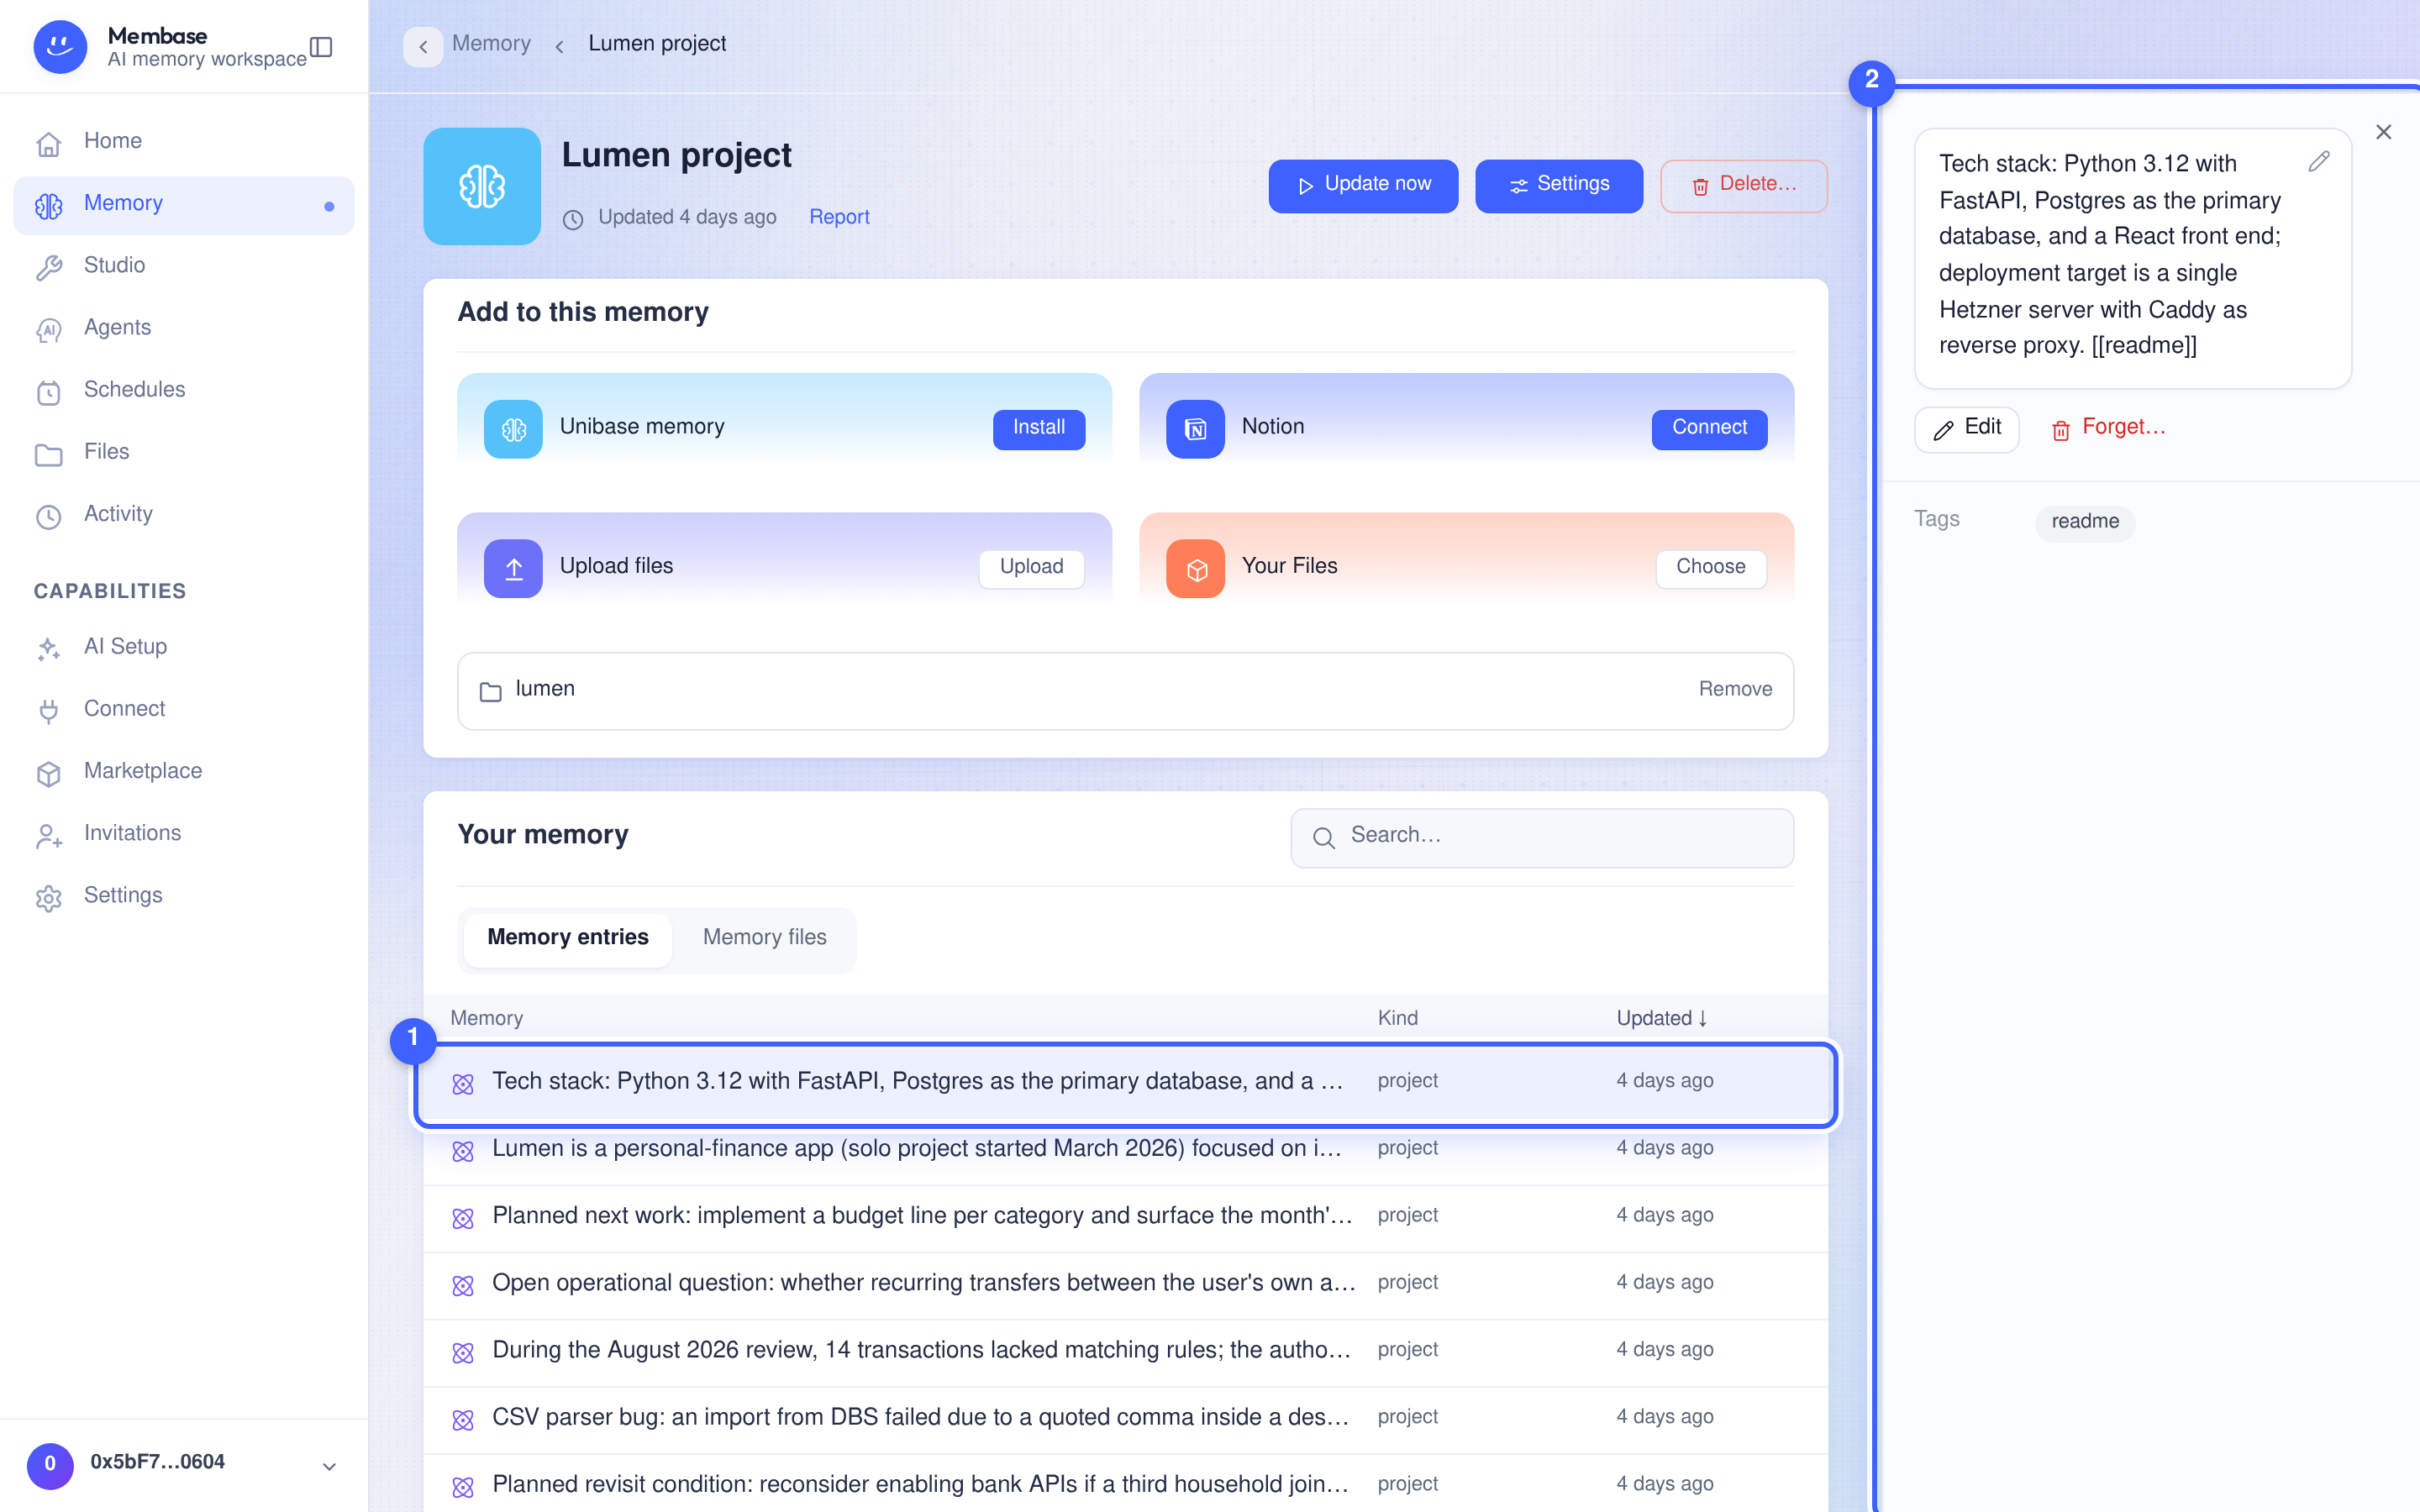Select the Memory entries tab

(x=567, y=938)
